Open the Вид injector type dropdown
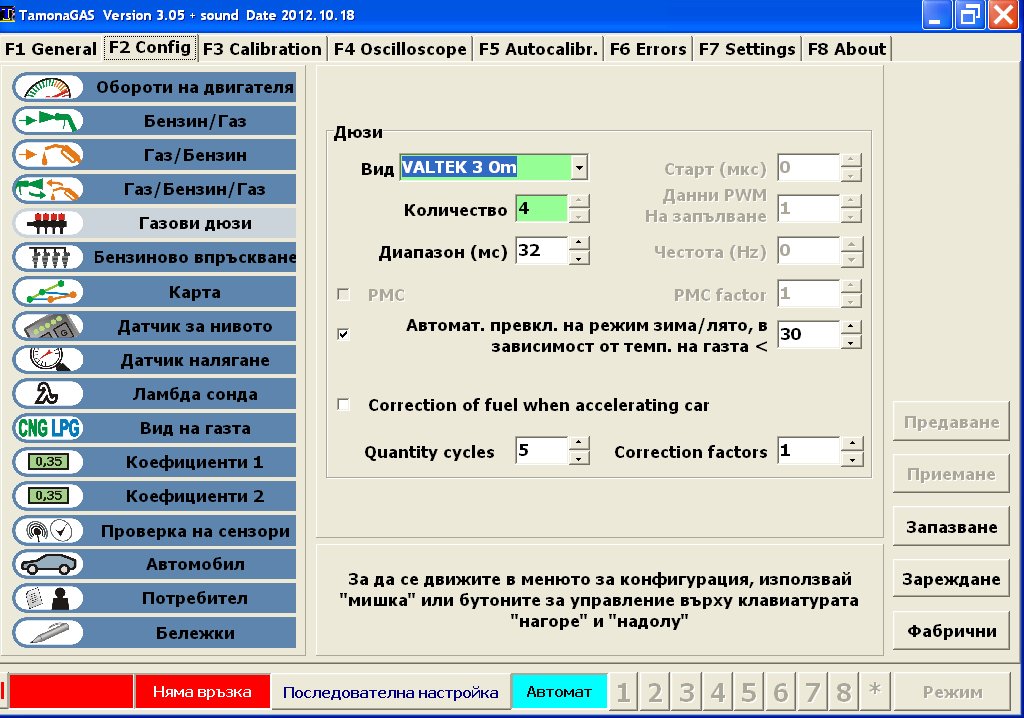The width and height of the screenshot is (1024, 718). [579, 168]
